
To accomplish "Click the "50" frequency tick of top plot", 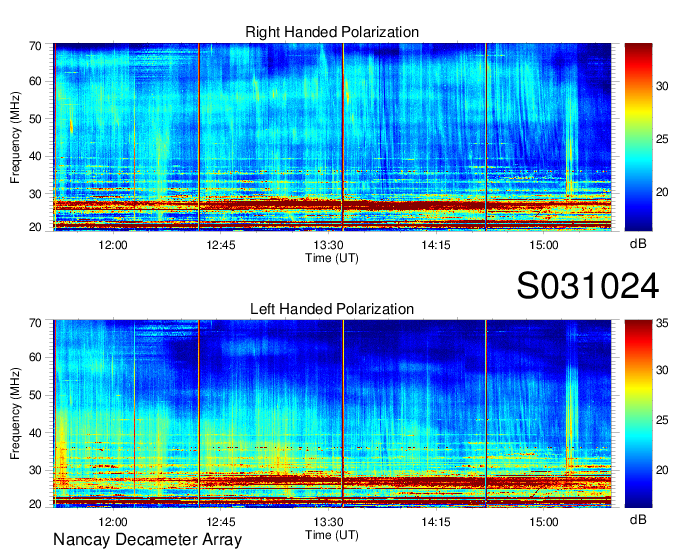I will (x=35, y=119).
